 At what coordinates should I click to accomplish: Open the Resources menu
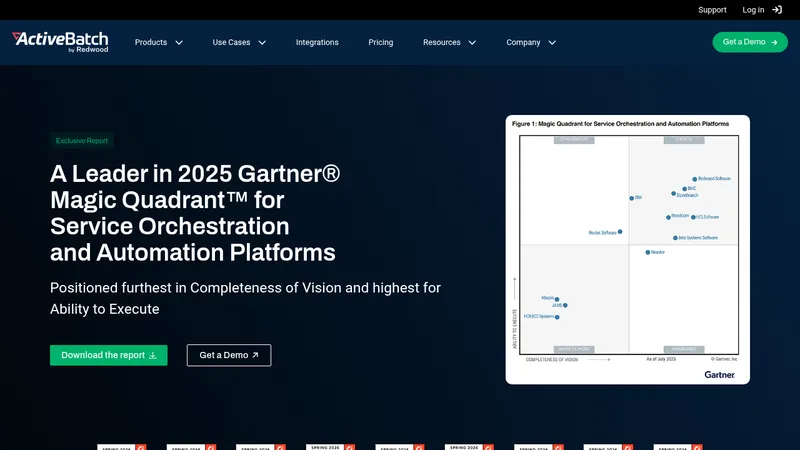pyautogui.click(x=441, y=42)
